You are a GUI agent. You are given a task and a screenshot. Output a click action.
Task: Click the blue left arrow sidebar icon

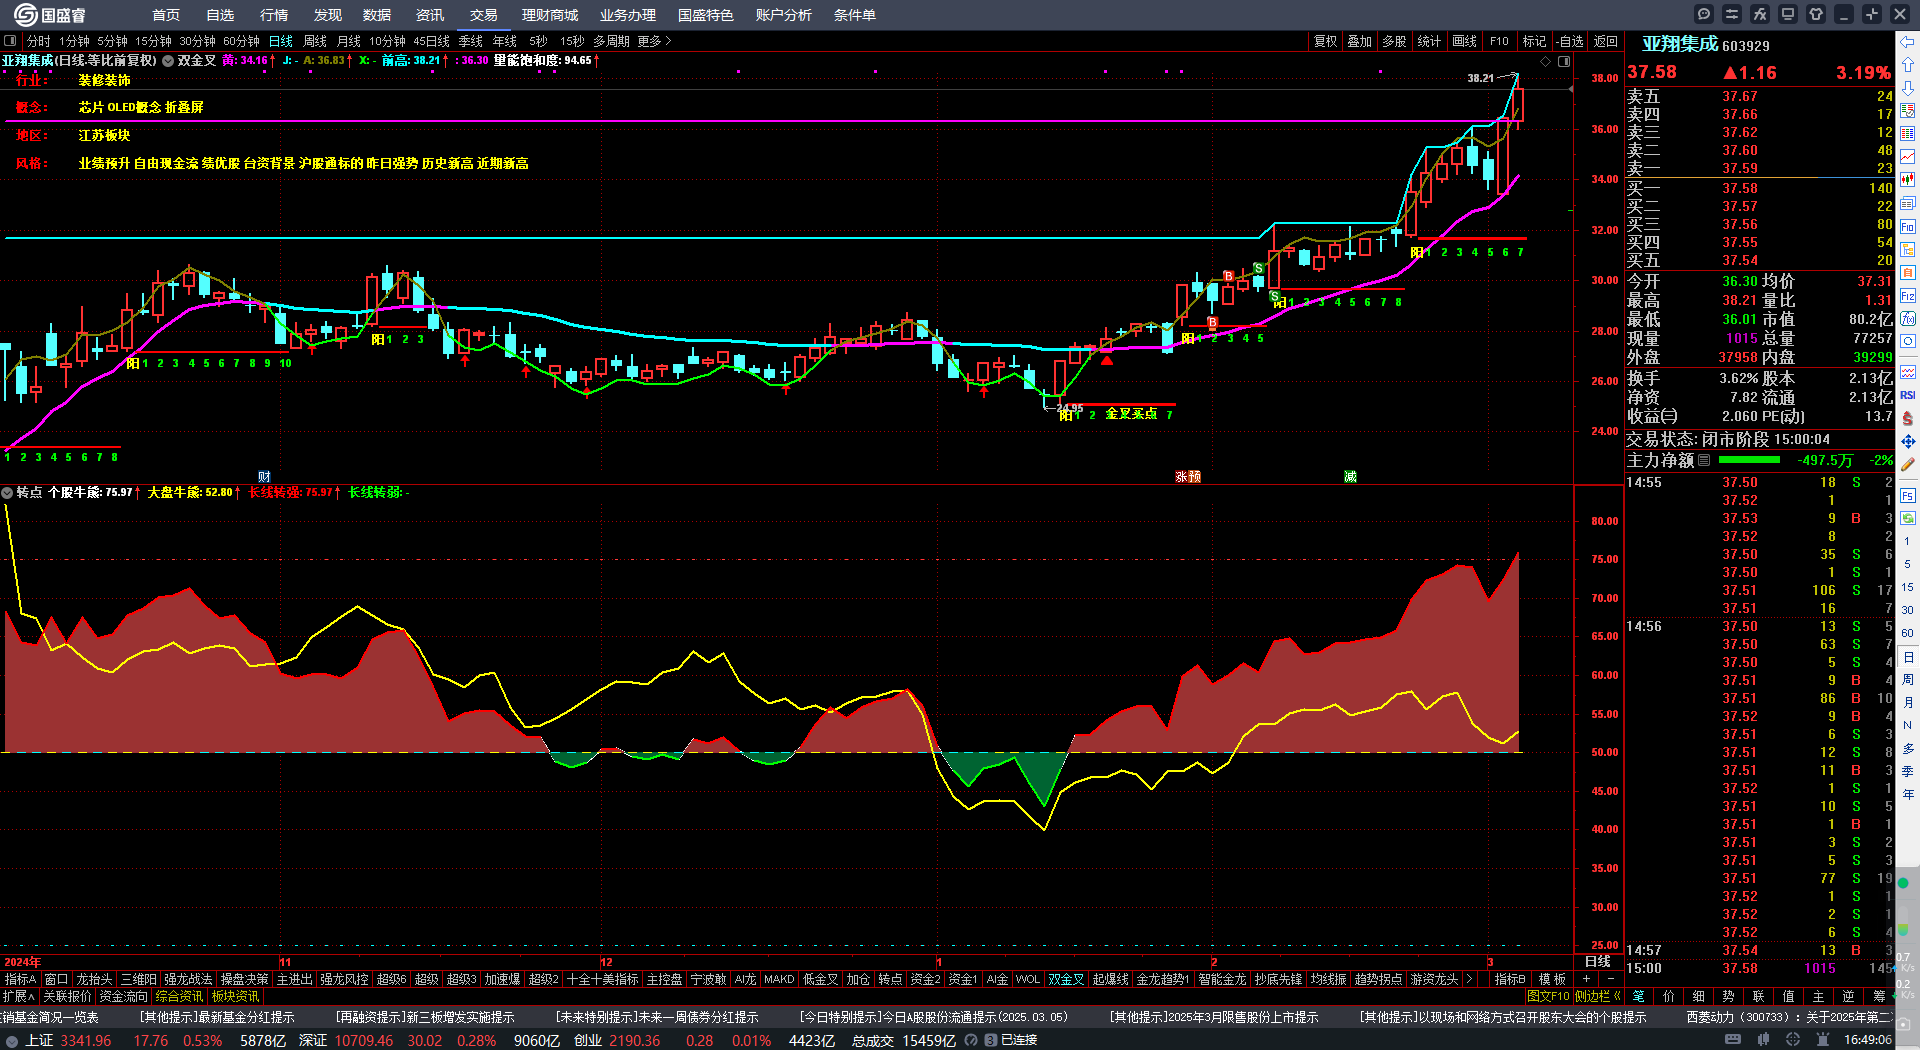(x=1908, y=42)
